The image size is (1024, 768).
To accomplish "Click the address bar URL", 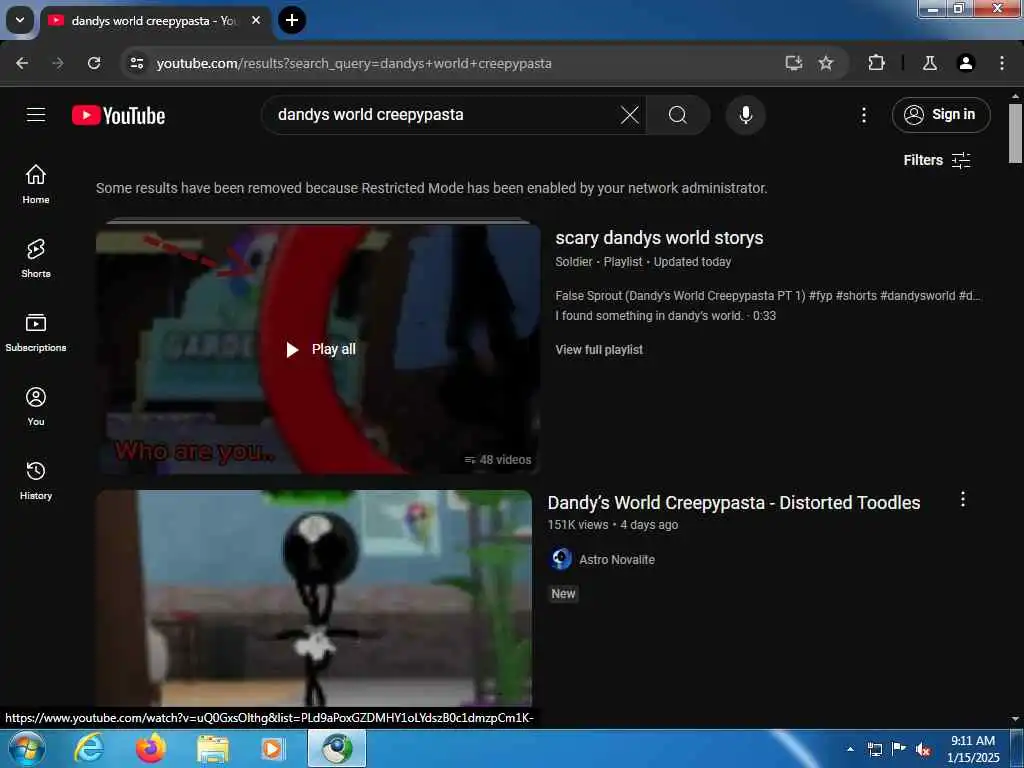I will [354, 63].
